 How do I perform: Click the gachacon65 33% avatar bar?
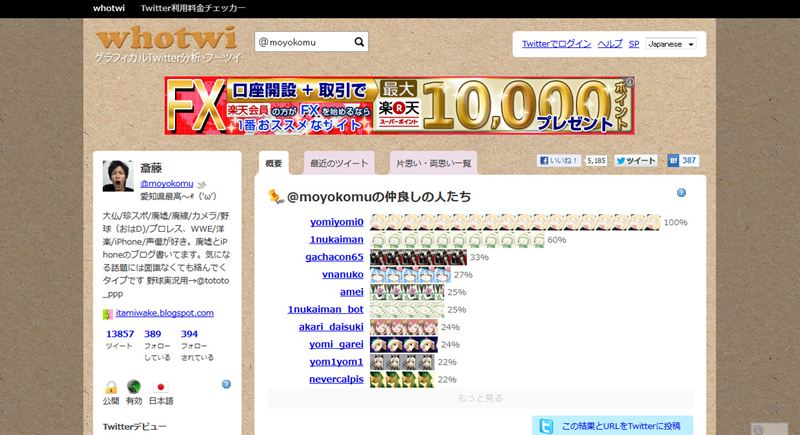[418, 257]
